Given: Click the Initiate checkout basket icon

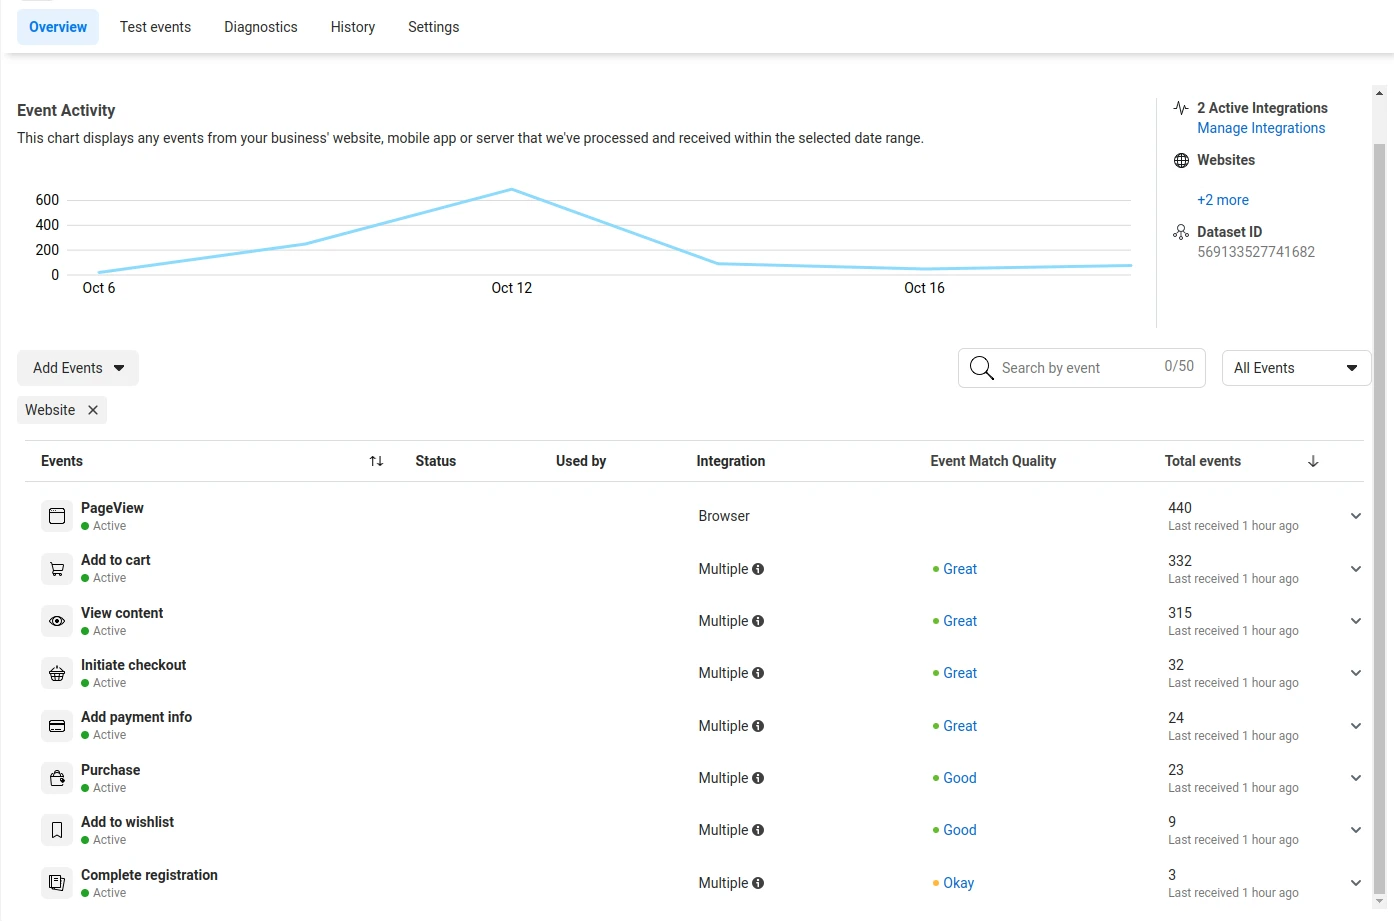Looking at the screenshot, I should point(57,673).
